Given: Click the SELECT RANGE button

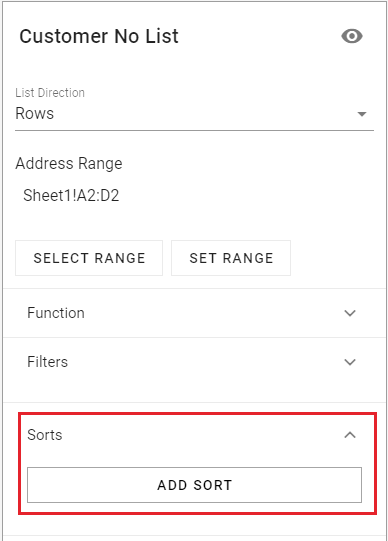Looking at the screenshot, I should point(89,258).
